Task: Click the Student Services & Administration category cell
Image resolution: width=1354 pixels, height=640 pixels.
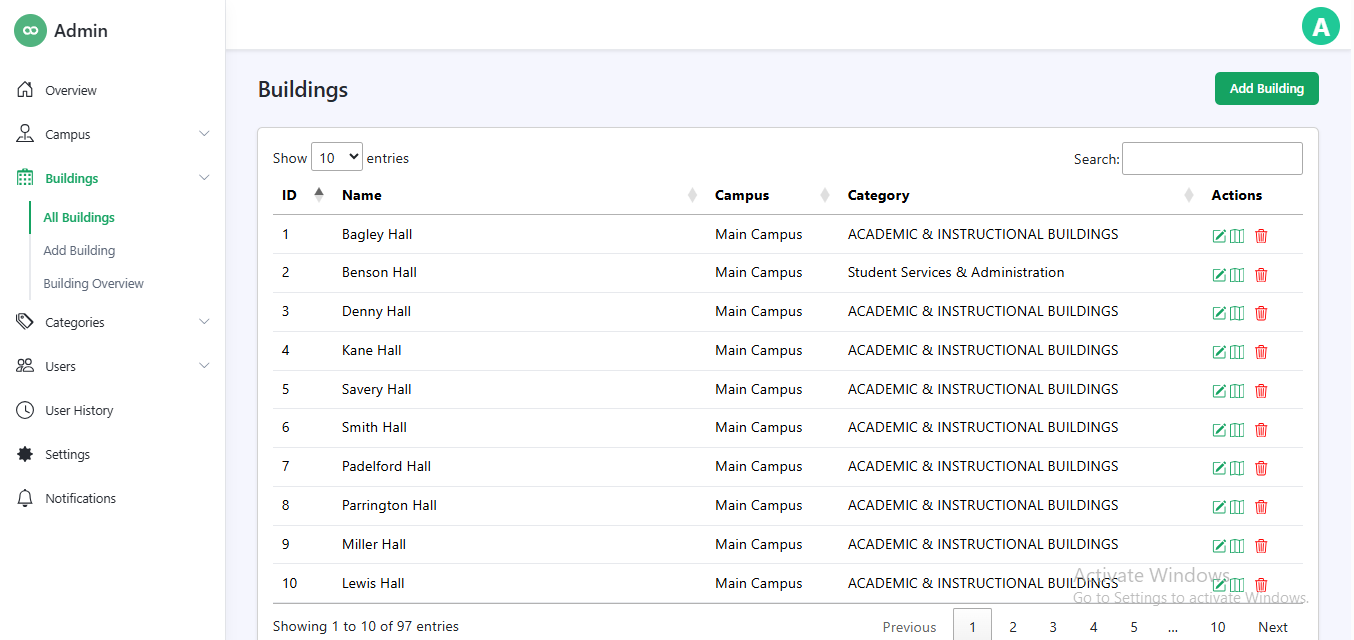Action: tap(956, 272)
